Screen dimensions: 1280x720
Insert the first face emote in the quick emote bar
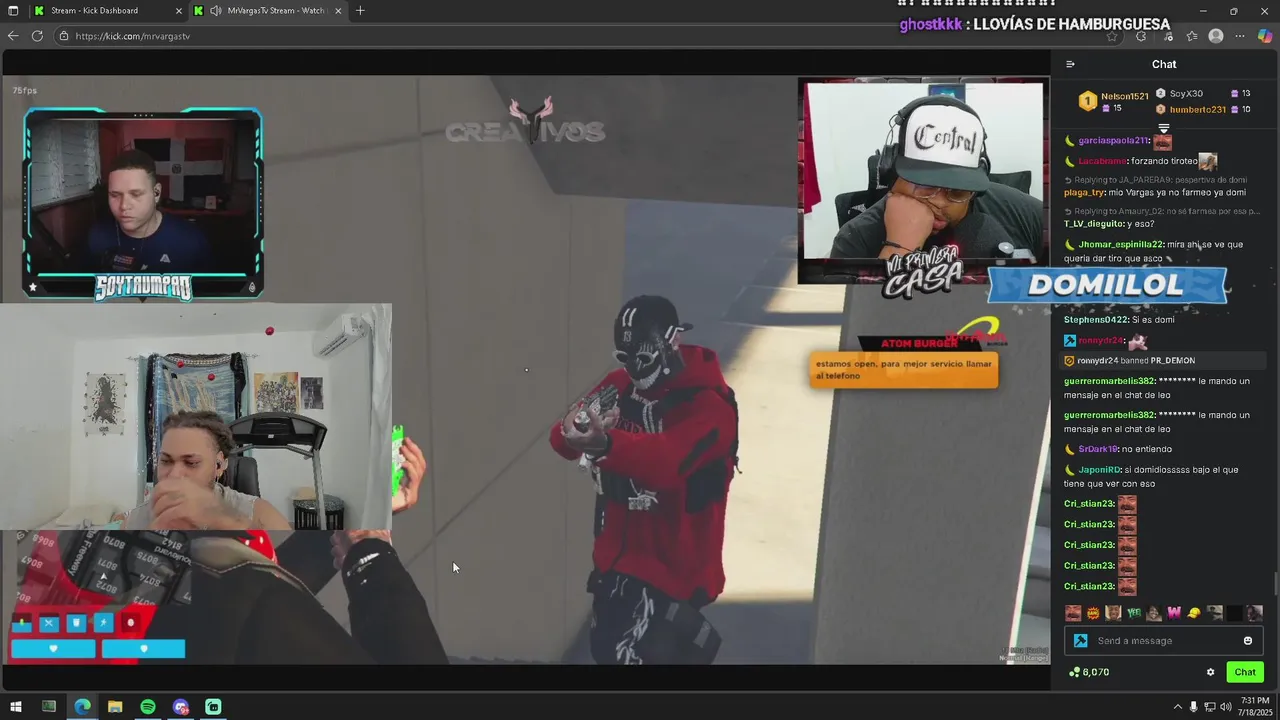(x=1073, y=613)
